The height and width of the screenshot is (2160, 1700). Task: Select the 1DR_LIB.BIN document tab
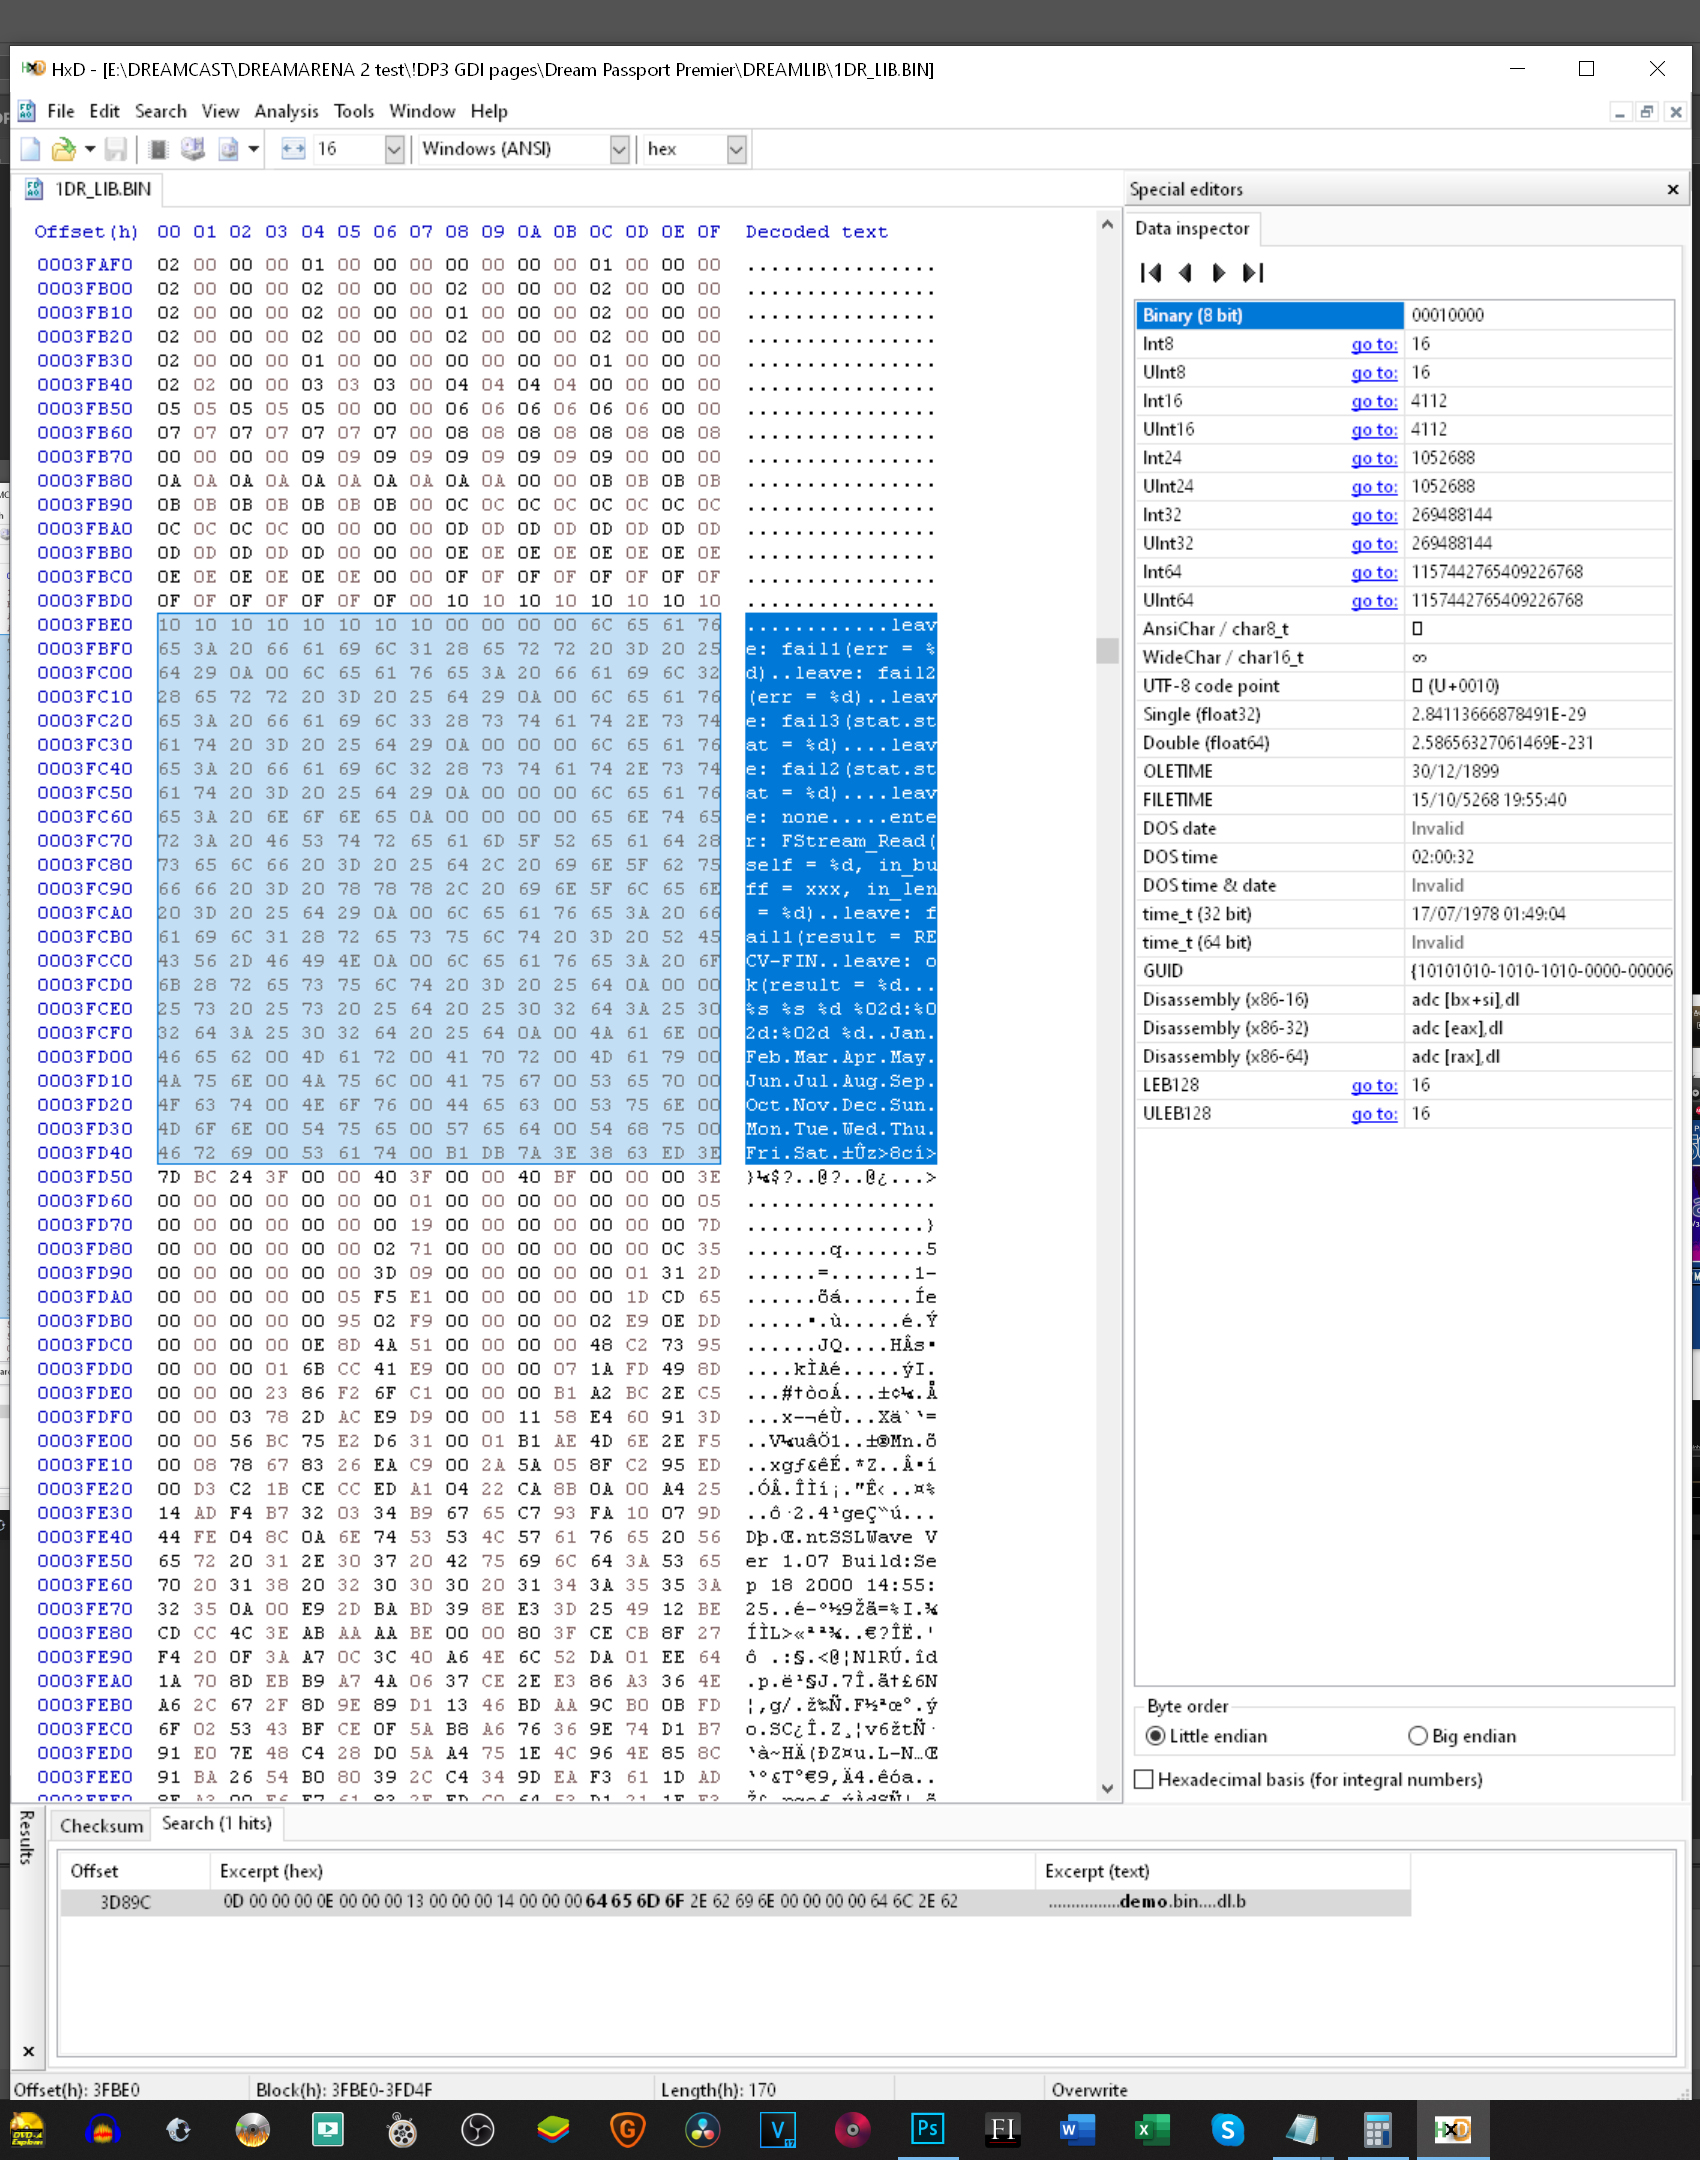click(x=89, y=189)
